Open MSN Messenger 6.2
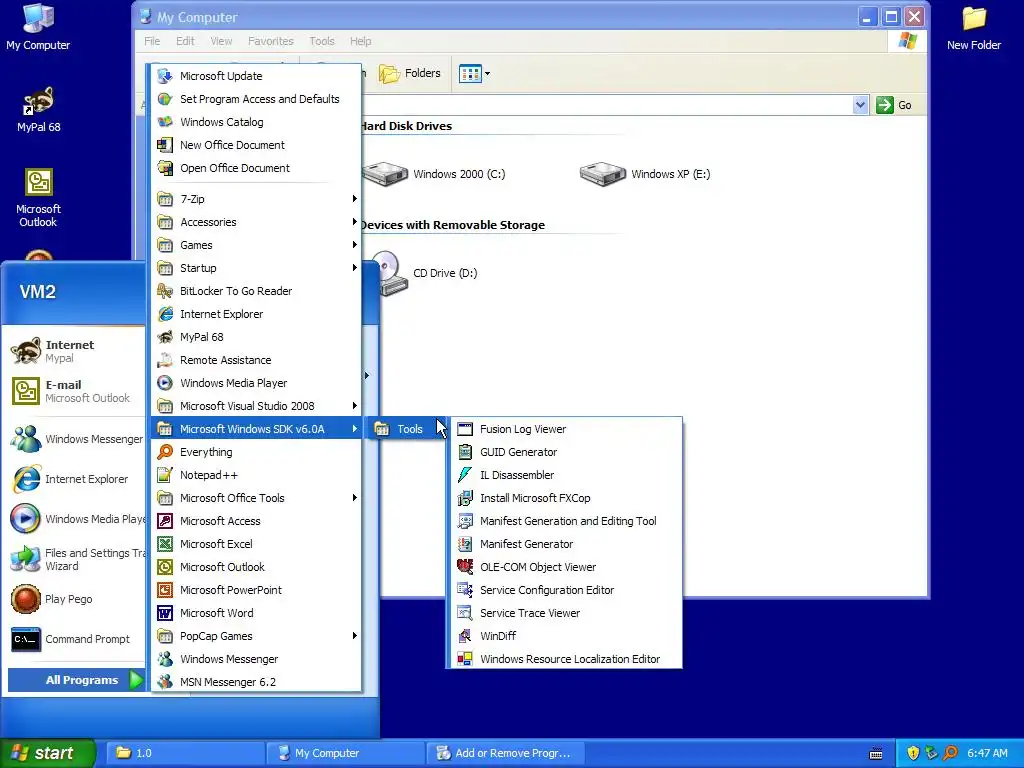Screen dimensions: 1024x768 tap(256, 682)
